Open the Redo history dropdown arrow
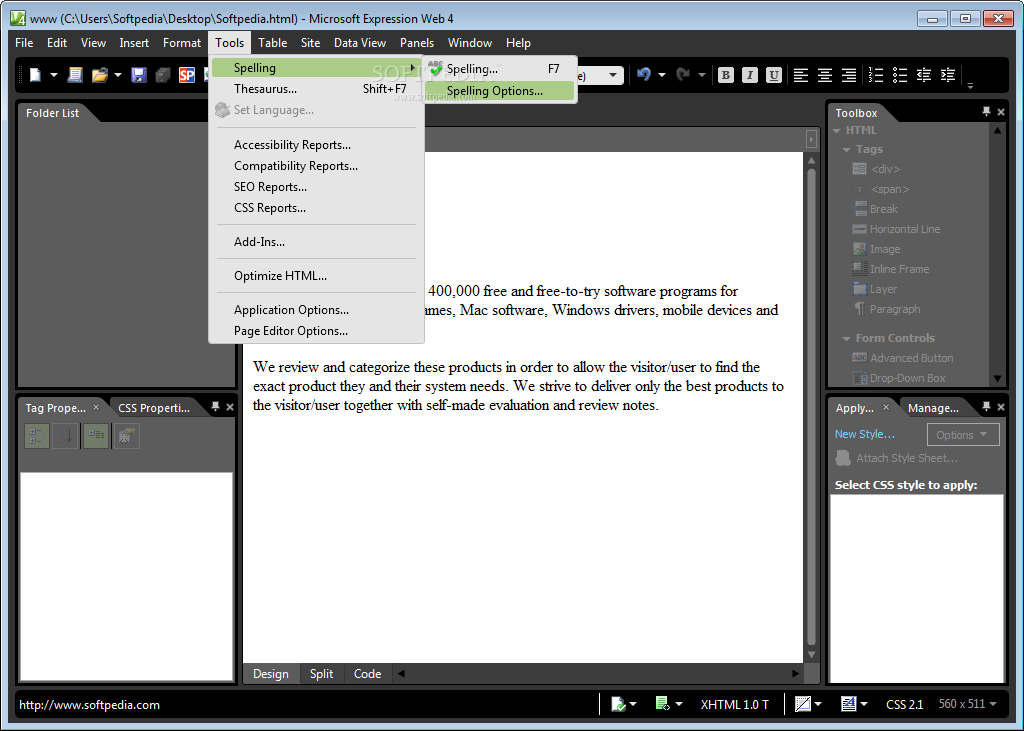The width and height of the screenshot is (1024, 731). [701, 75]
